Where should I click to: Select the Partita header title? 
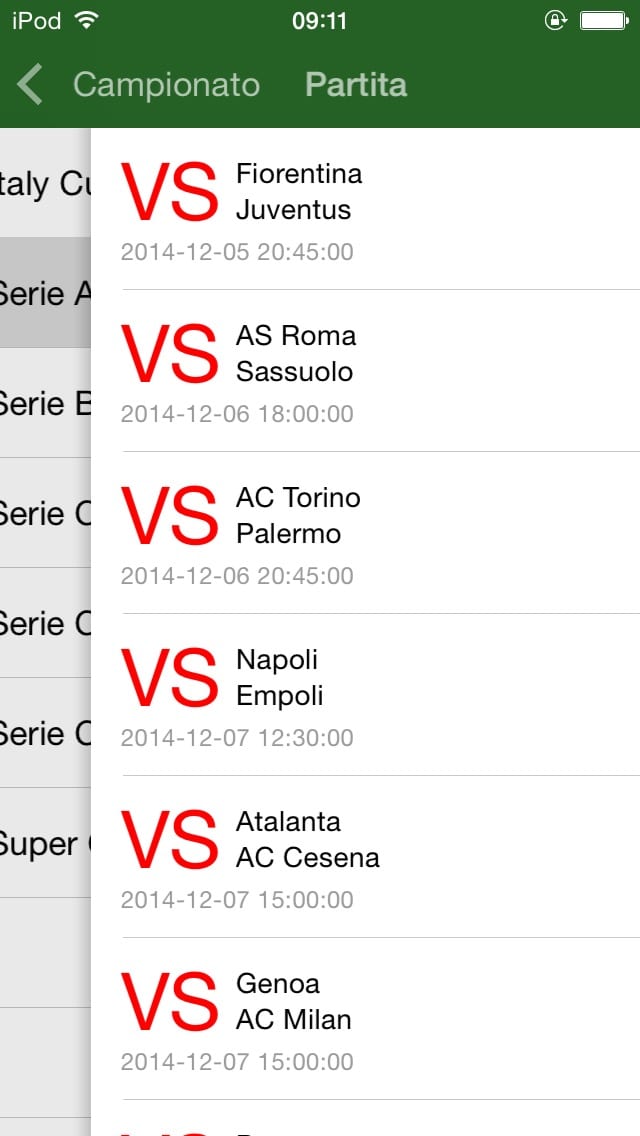[356, 85]
